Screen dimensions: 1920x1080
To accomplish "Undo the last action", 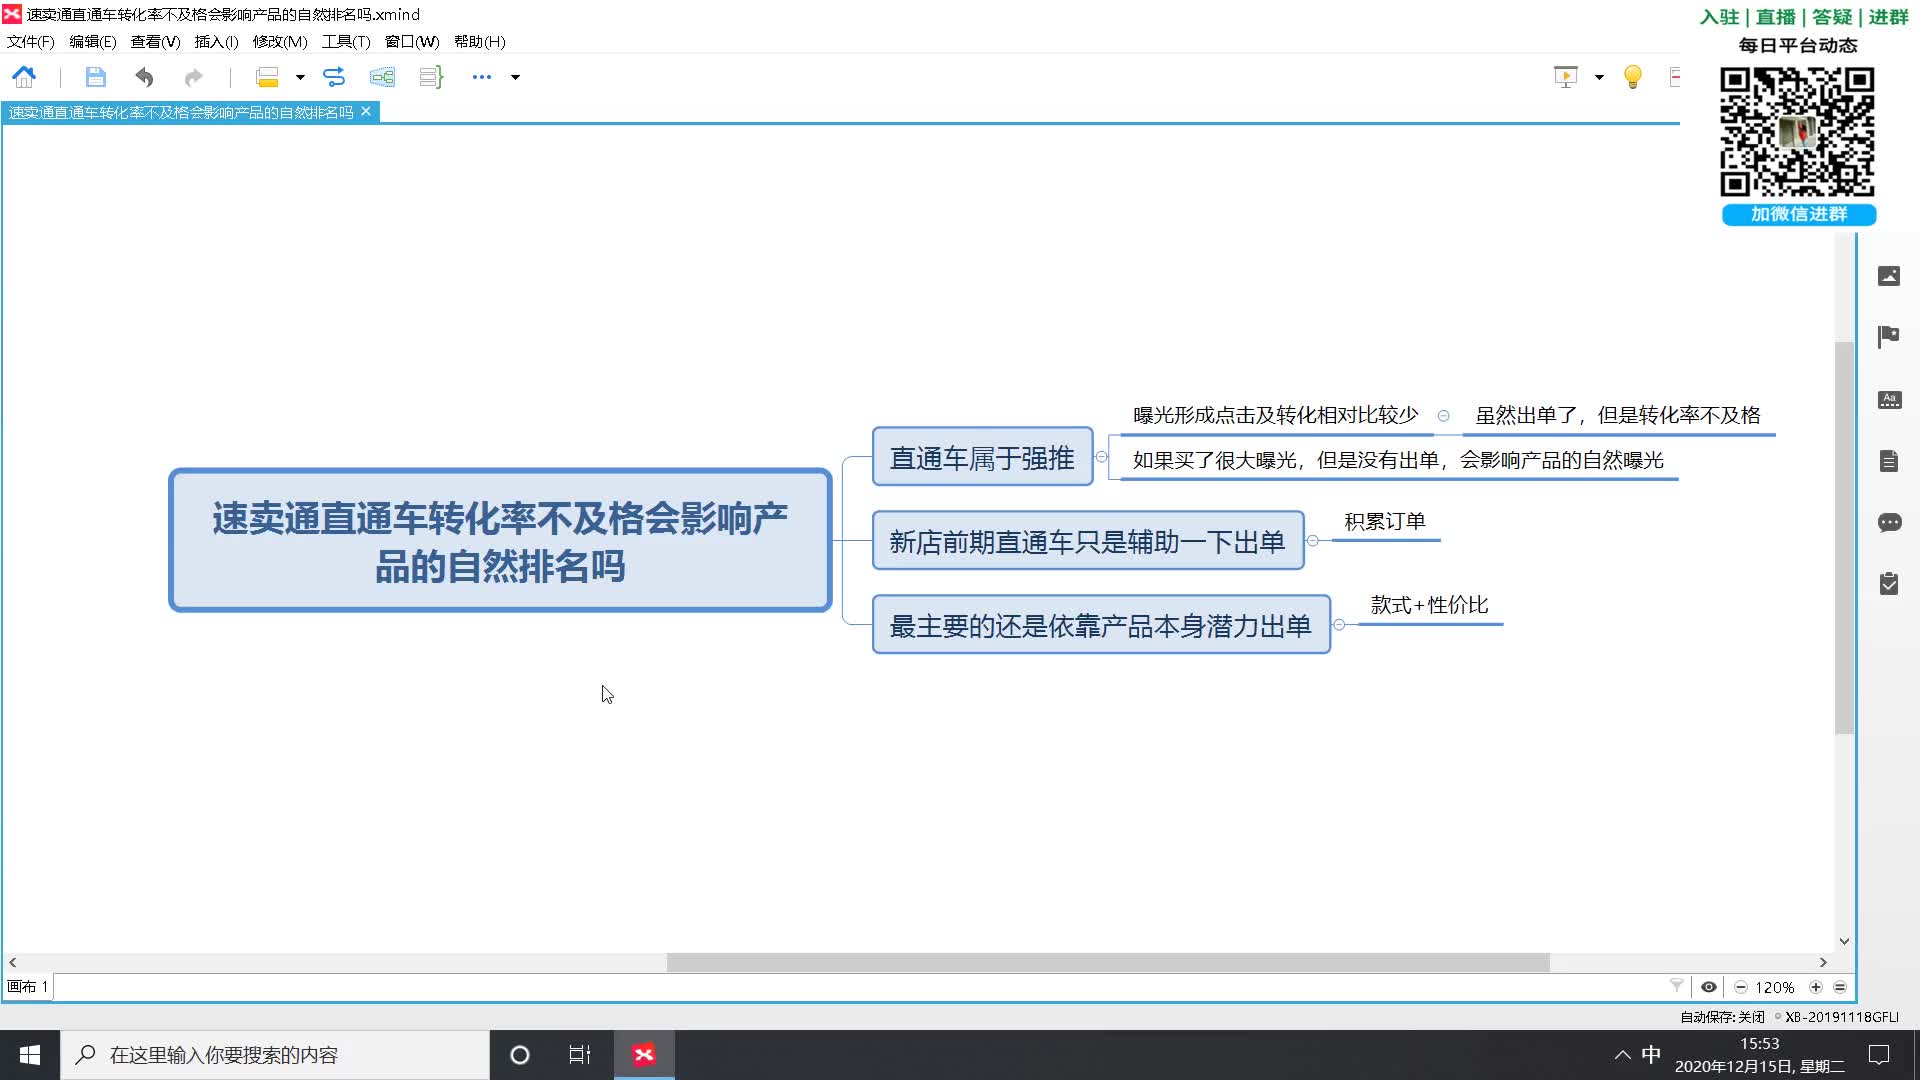I will coord(145,77).
